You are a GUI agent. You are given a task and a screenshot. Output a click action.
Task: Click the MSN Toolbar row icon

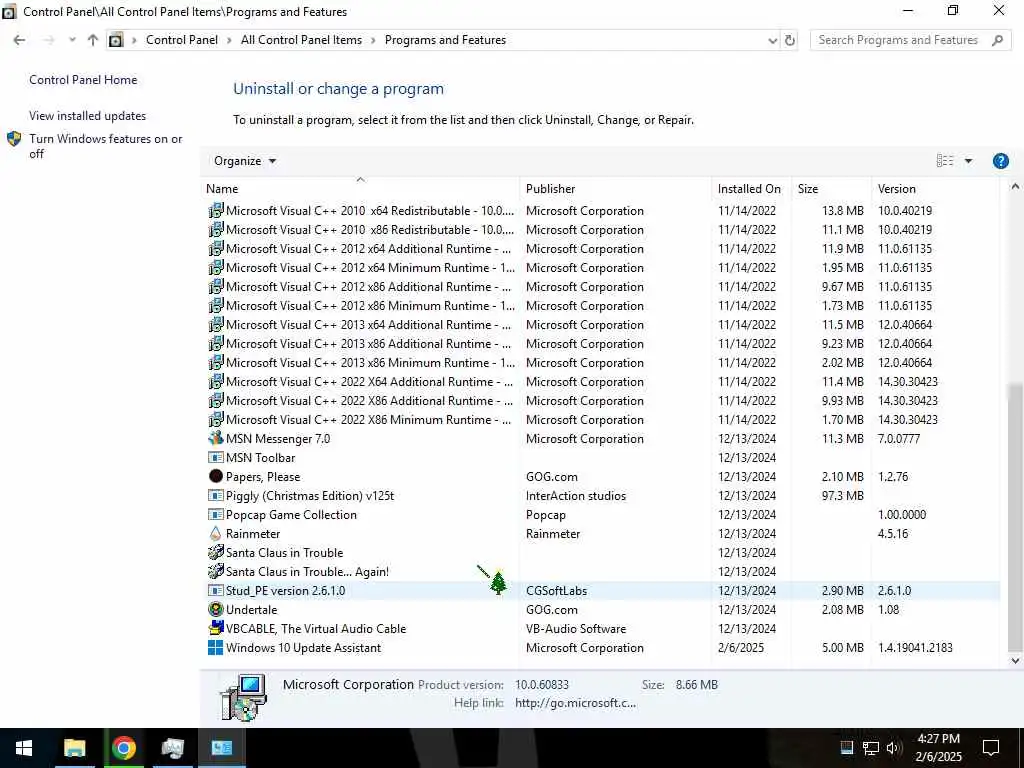[216, 457]
